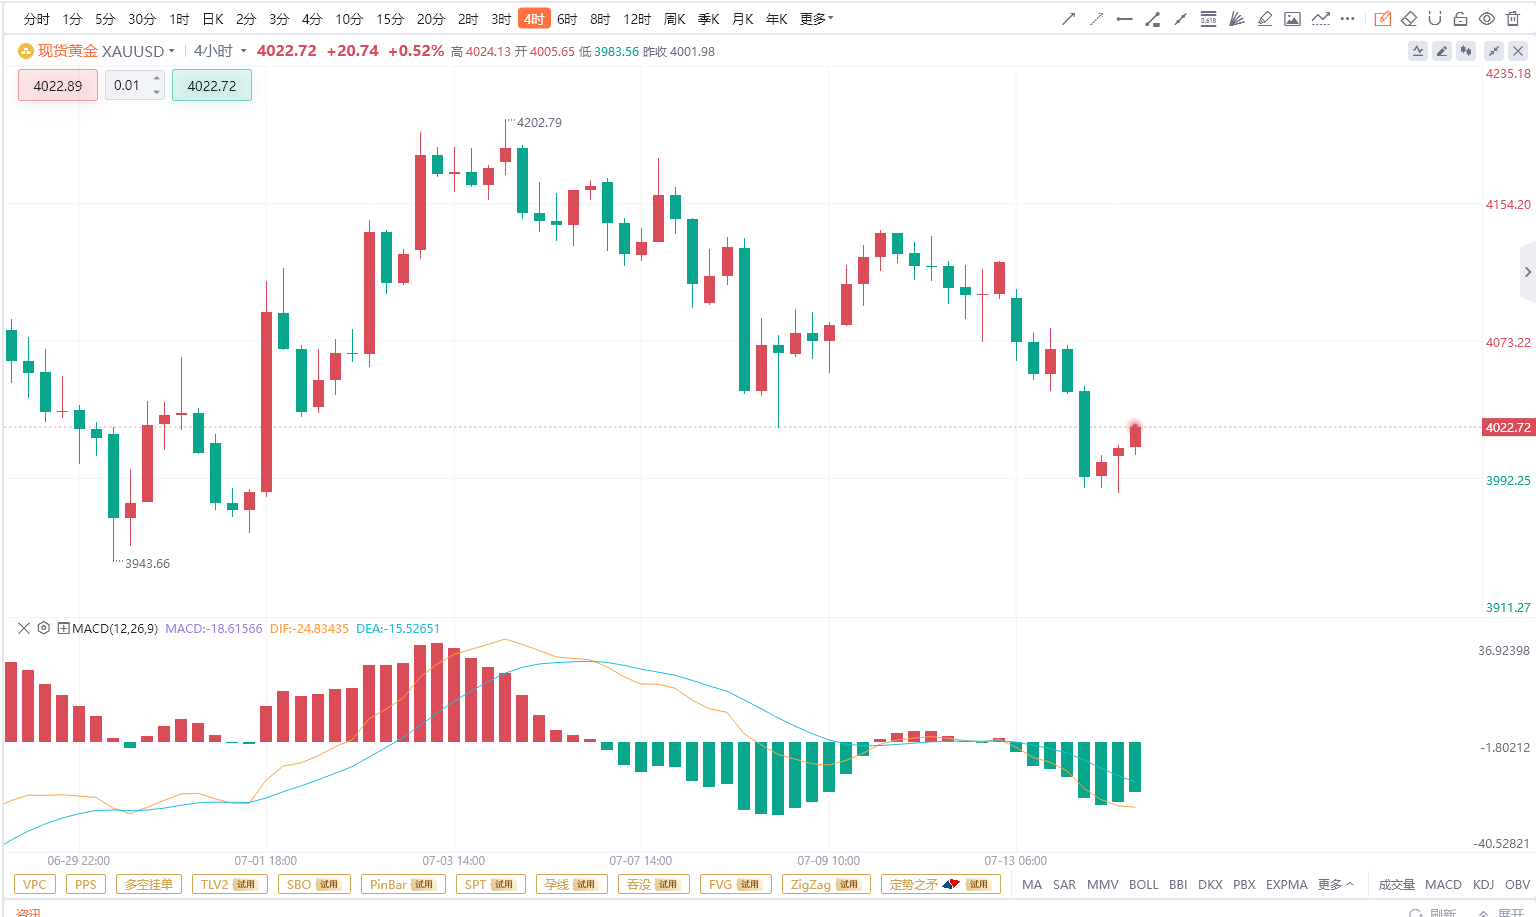
Task: Increase lot size with stepper up arrow
Action: (156, 79)
